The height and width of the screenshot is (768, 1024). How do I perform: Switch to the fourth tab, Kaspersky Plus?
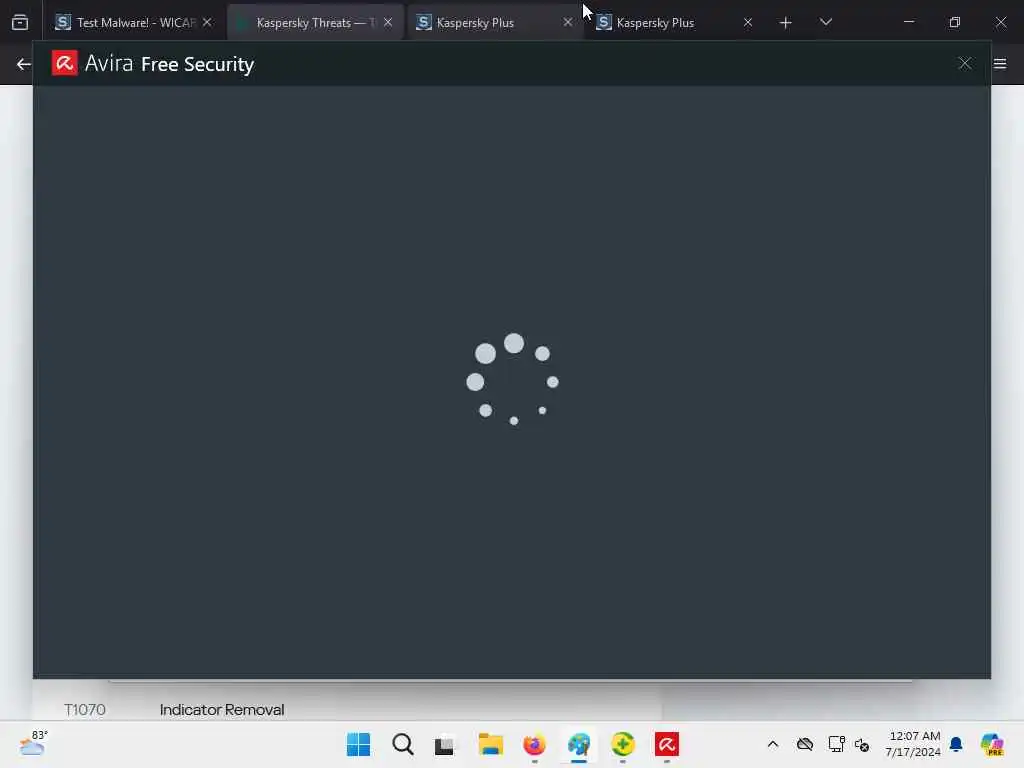tap(675, 23)
